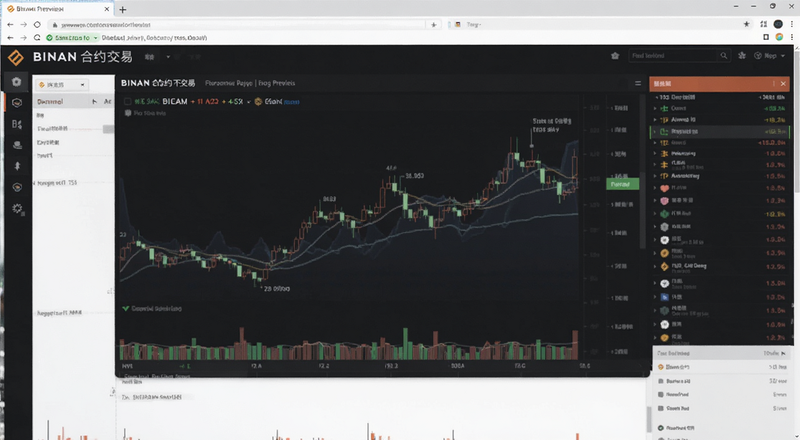Viewport: 800px width, 440px height.
Task: Click the 'Ac' label in the Denmol row
Action: coord(107,102)
